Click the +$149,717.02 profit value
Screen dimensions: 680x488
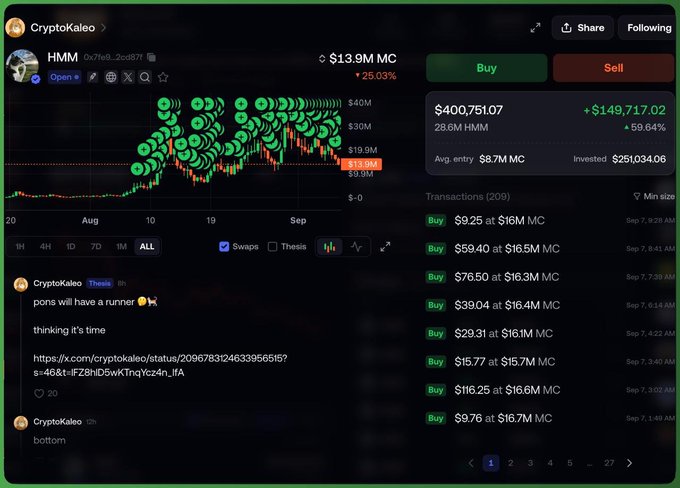[x=624, y=110]
